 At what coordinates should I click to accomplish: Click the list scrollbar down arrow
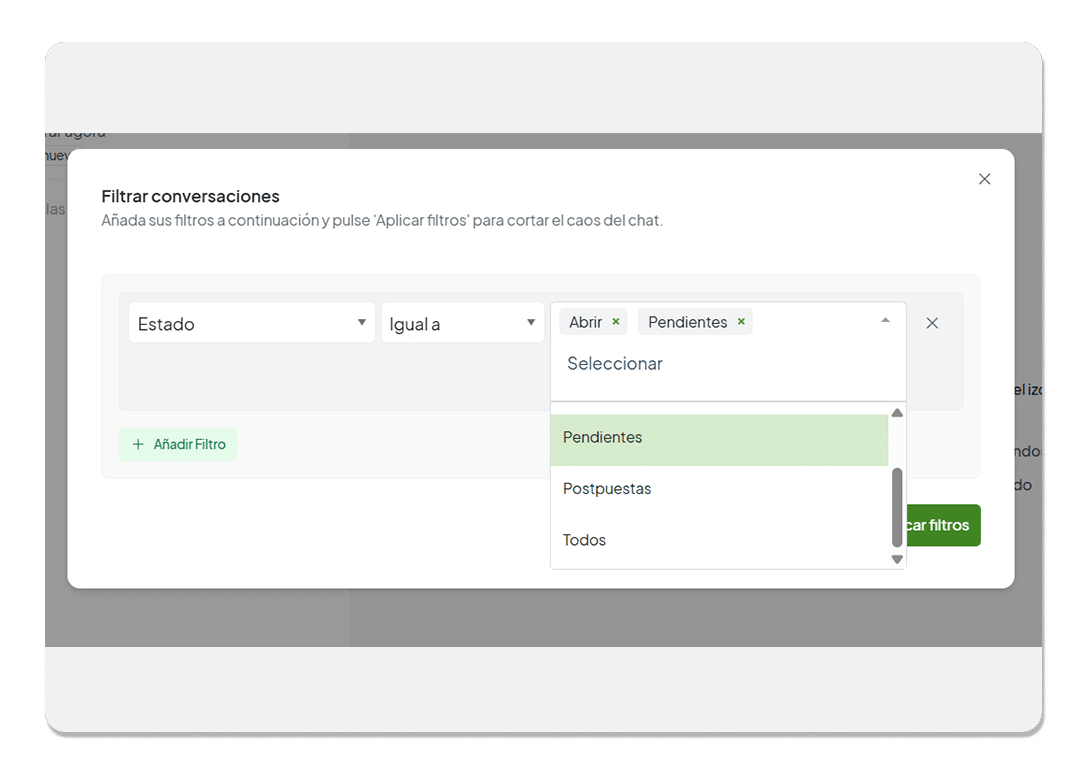tap(897, 559)
